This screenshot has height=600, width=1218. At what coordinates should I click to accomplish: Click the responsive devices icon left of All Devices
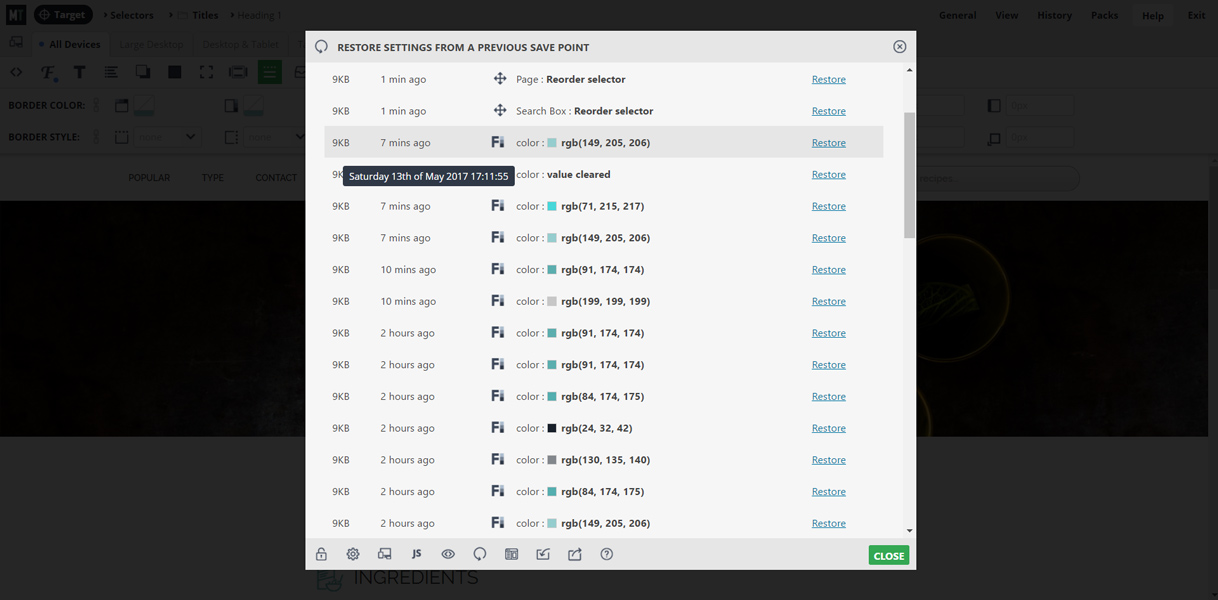[x=16, y=43]
